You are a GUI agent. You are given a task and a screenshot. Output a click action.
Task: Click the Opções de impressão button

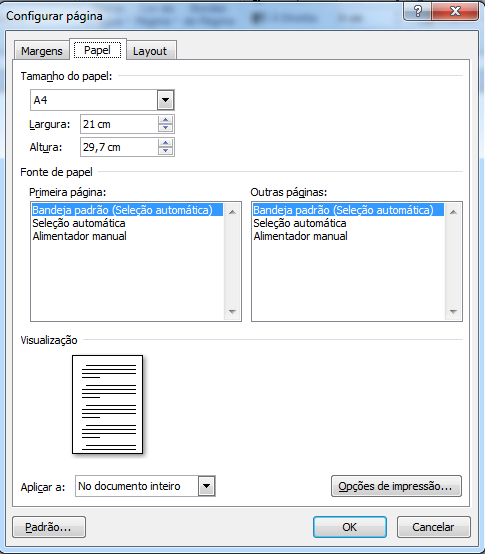tap(396, 486)
